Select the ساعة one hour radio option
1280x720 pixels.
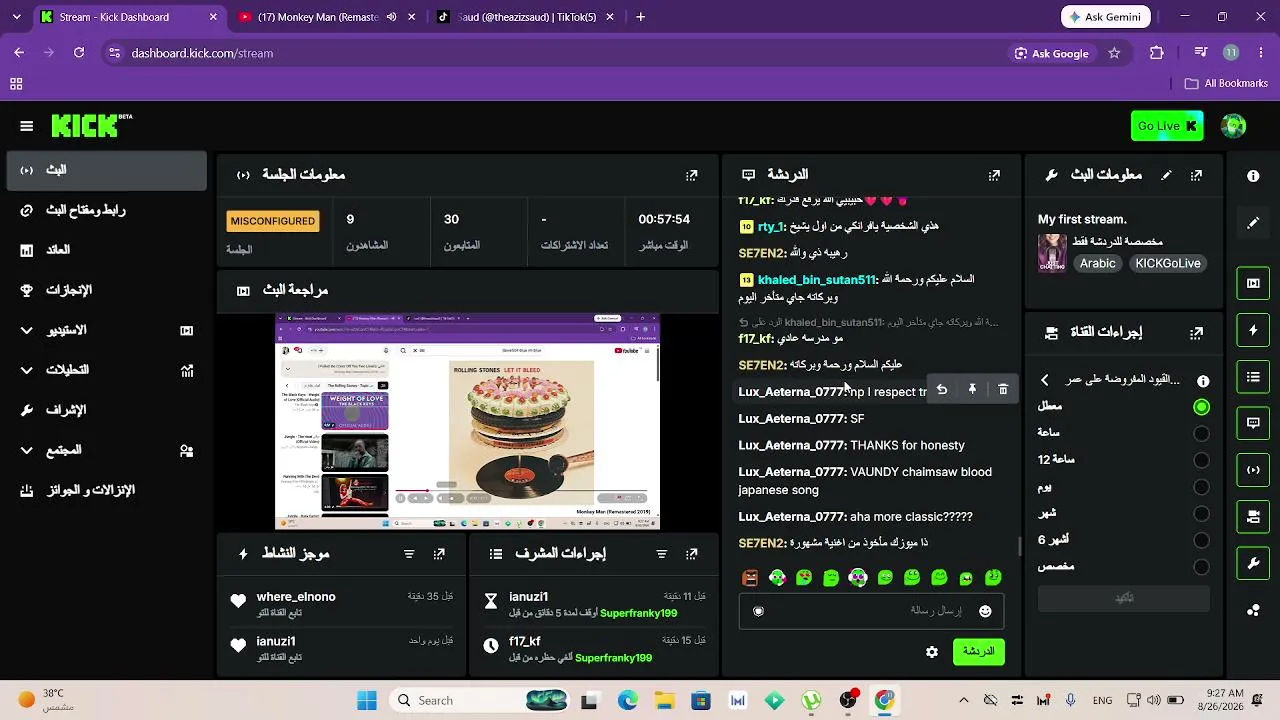pos(1201,434)
